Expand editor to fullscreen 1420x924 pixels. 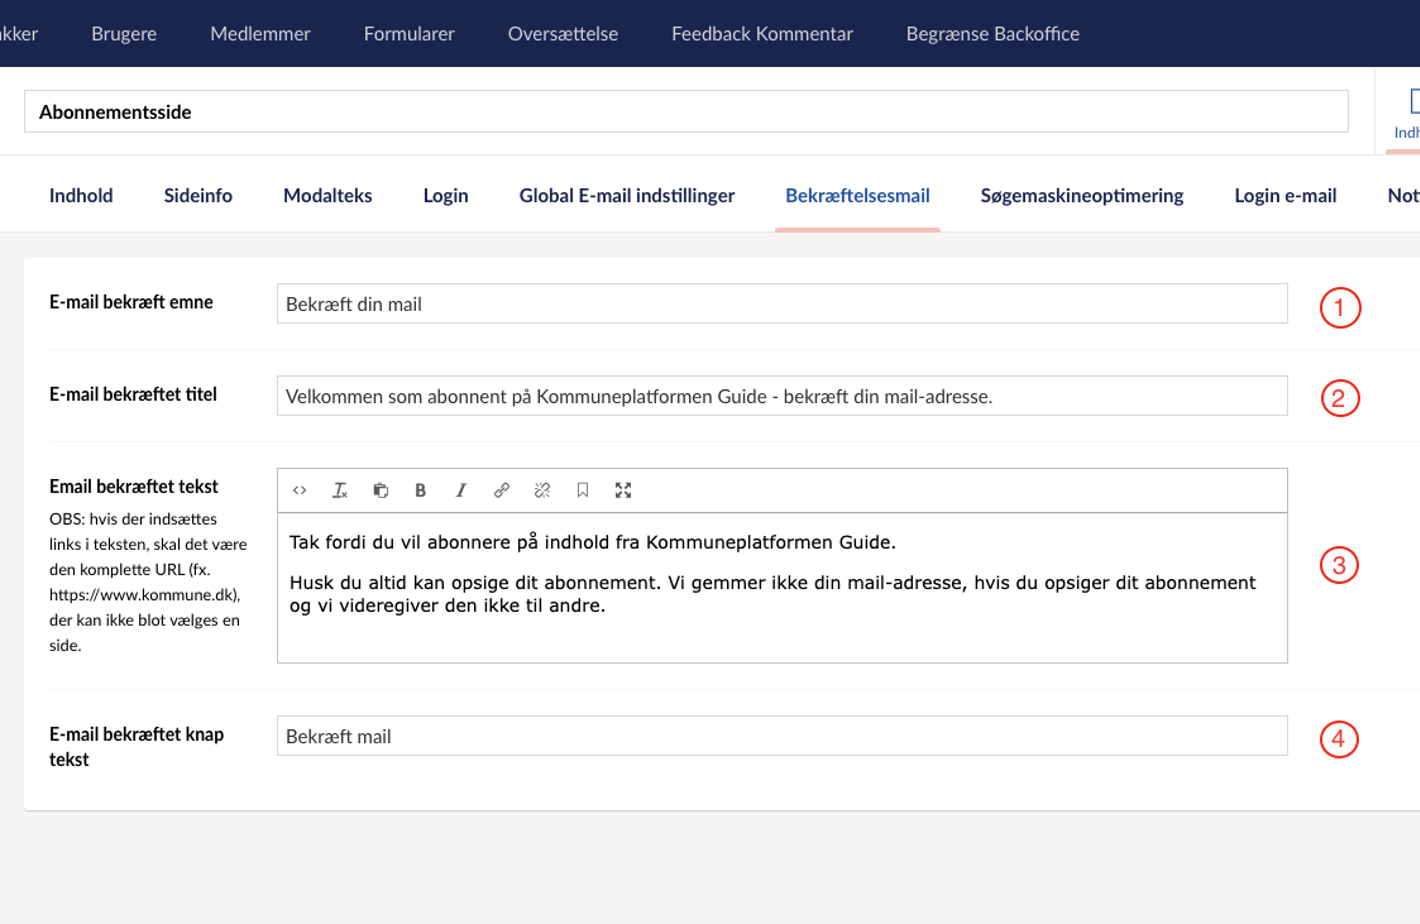(623, 490)
